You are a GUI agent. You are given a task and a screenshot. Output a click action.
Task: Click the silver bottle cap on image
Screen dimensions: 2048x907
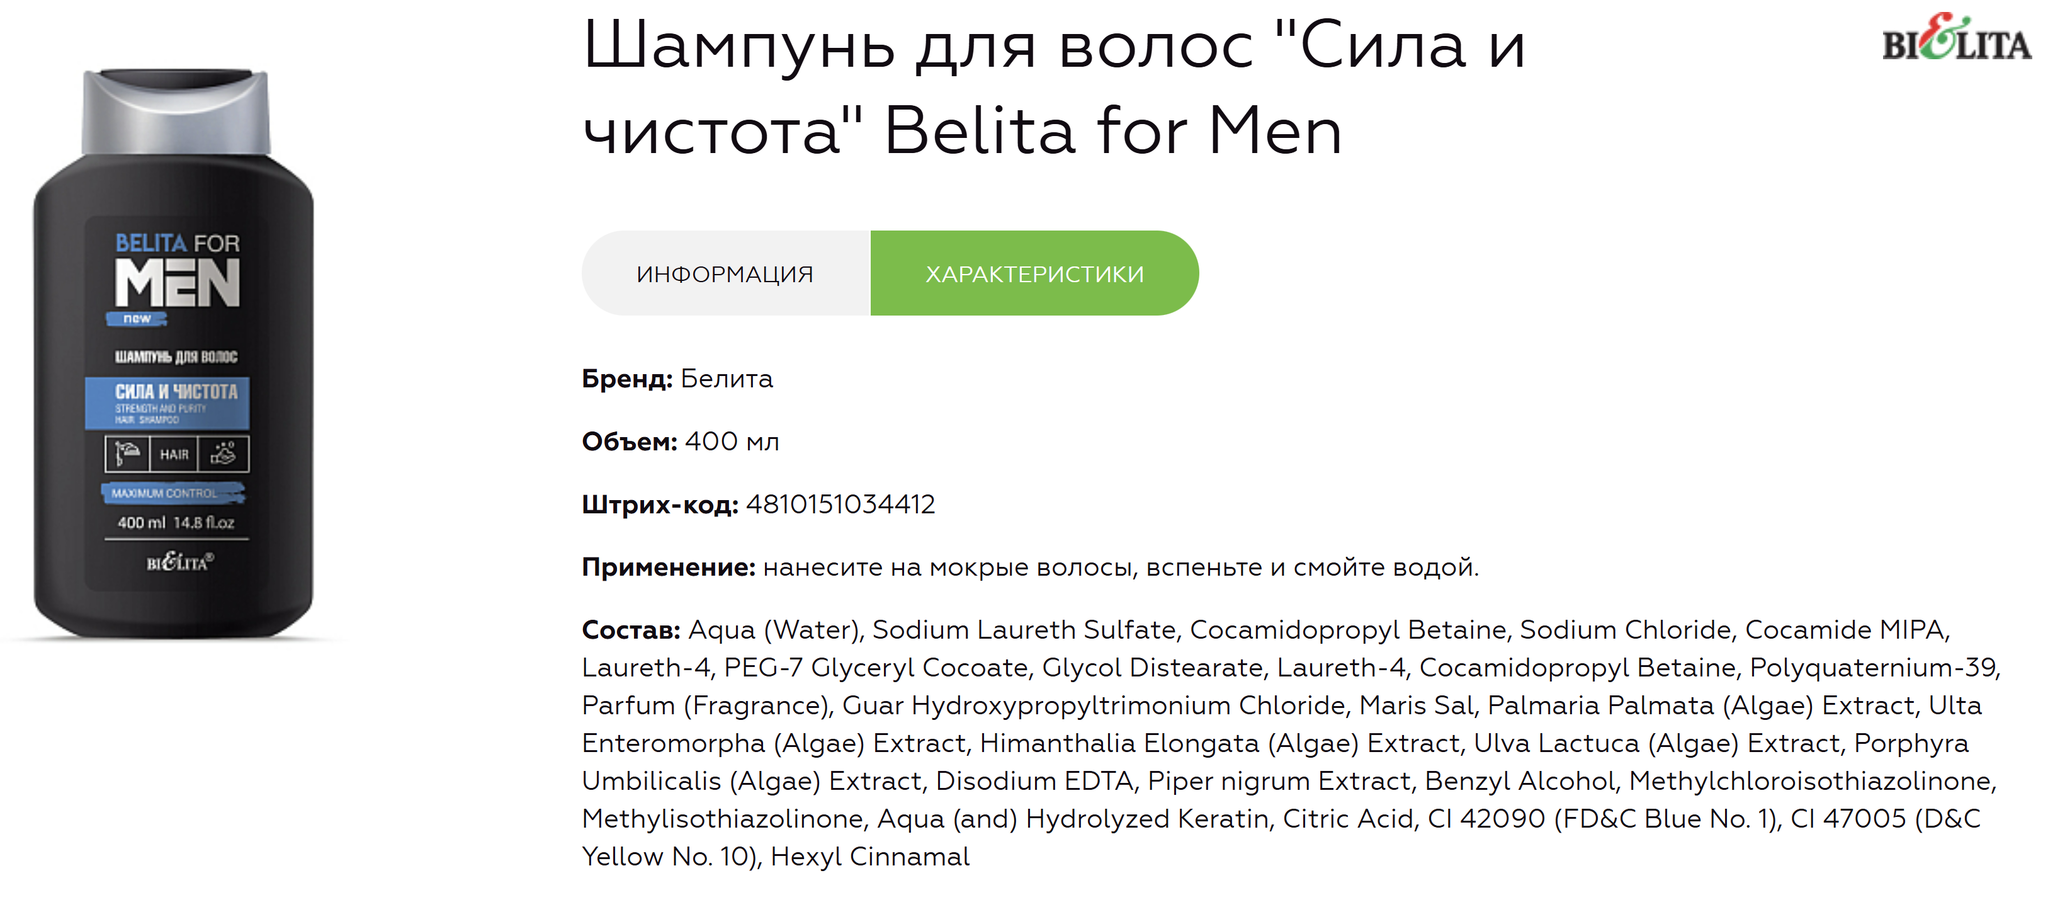[176, 112]
